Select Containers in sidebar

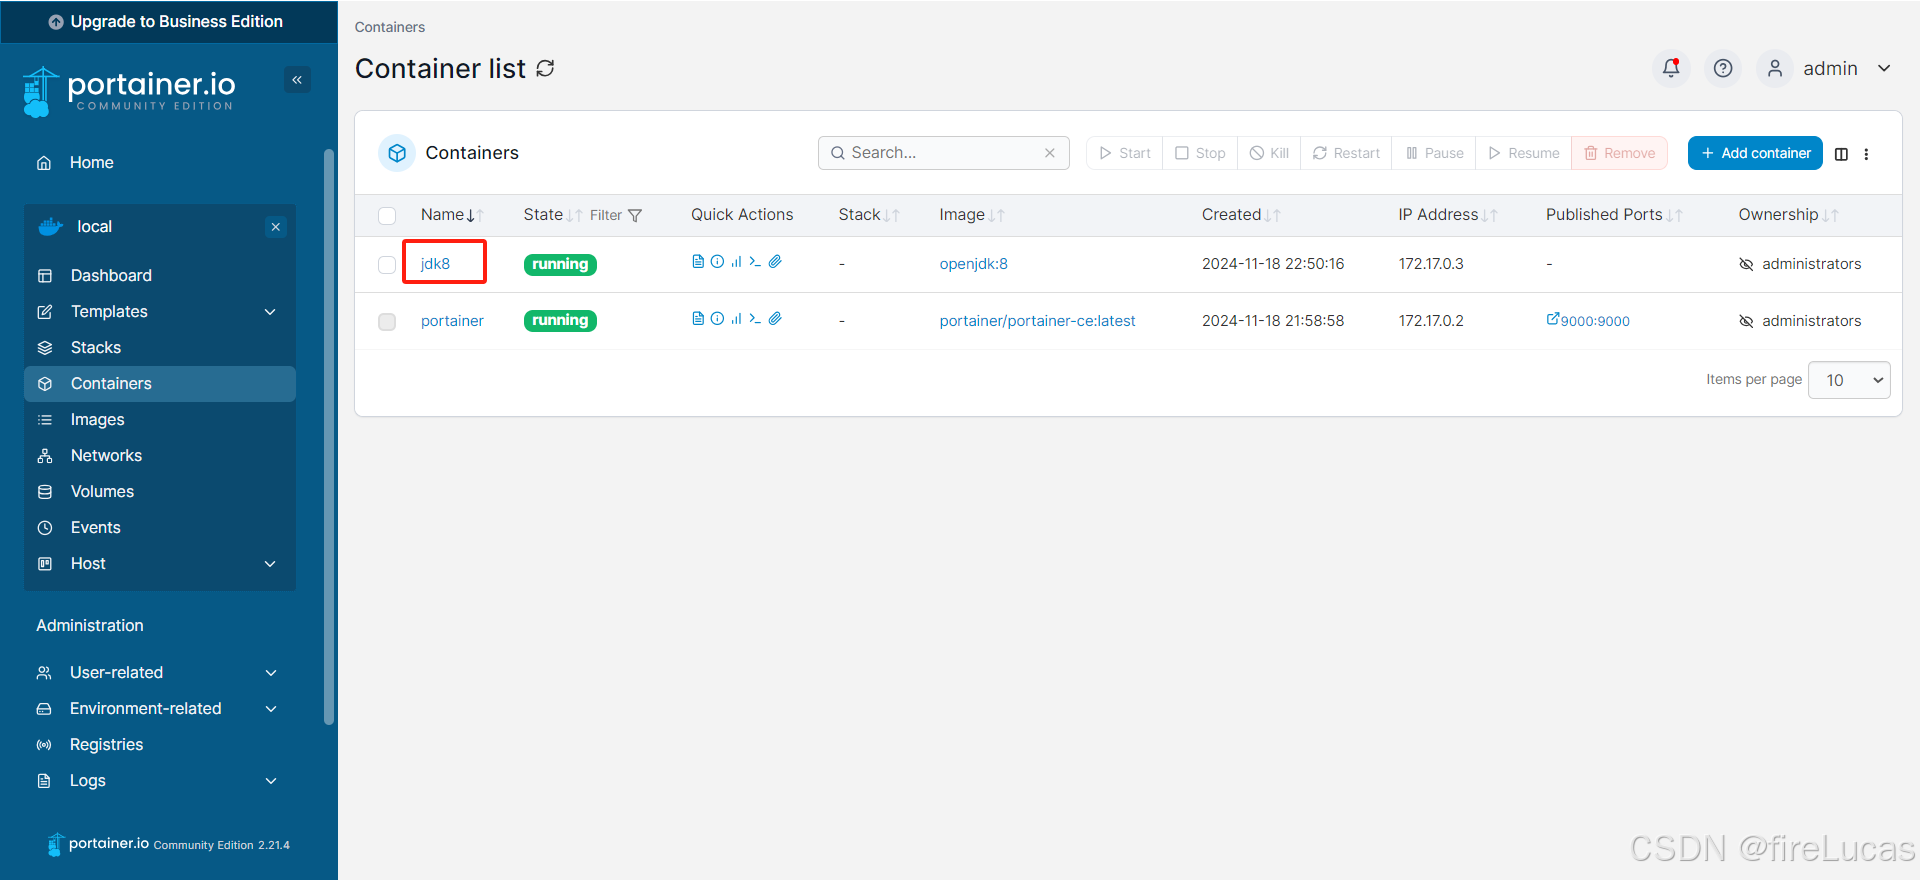tap(160, 384)
